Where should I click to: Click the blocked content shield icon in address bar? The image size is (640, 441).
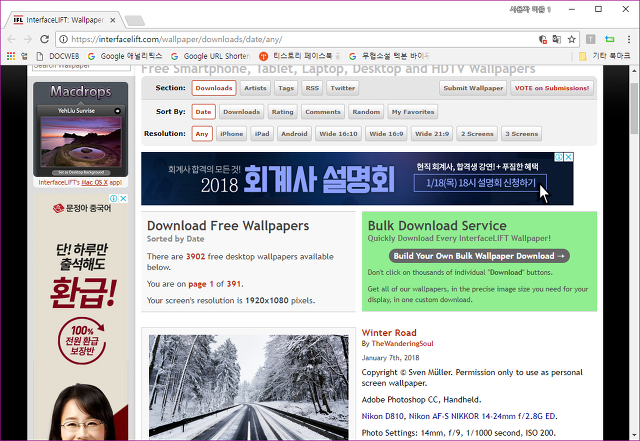[542, 39]
